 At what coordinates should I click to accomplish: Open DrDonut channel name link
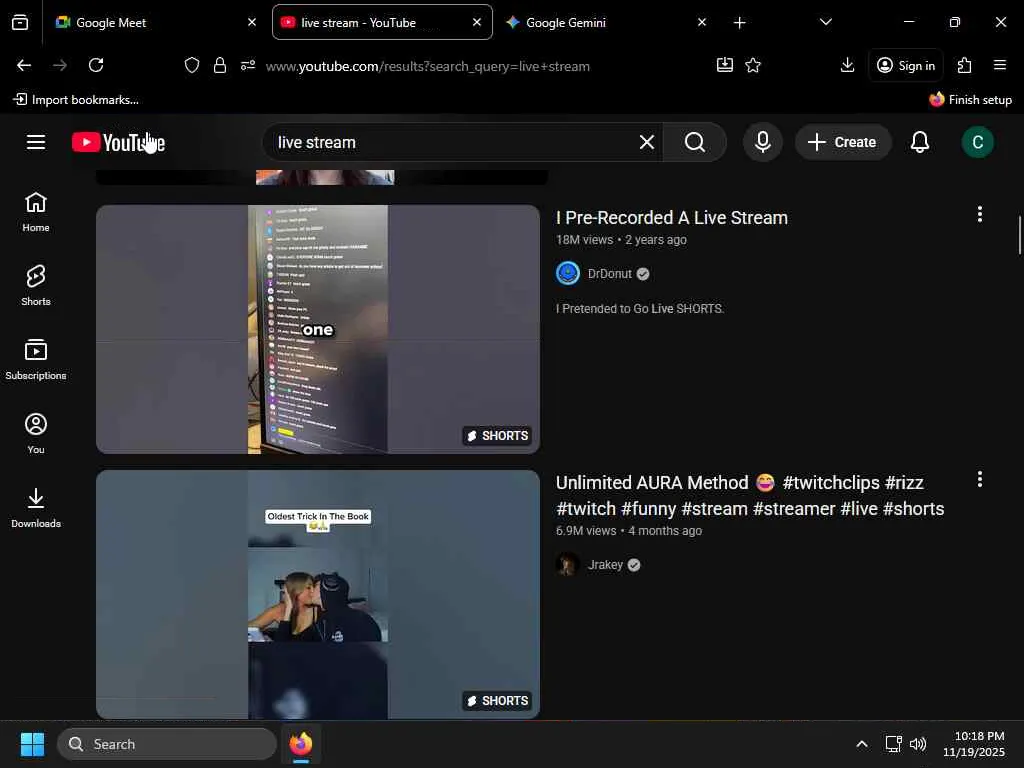coord(609,274)
